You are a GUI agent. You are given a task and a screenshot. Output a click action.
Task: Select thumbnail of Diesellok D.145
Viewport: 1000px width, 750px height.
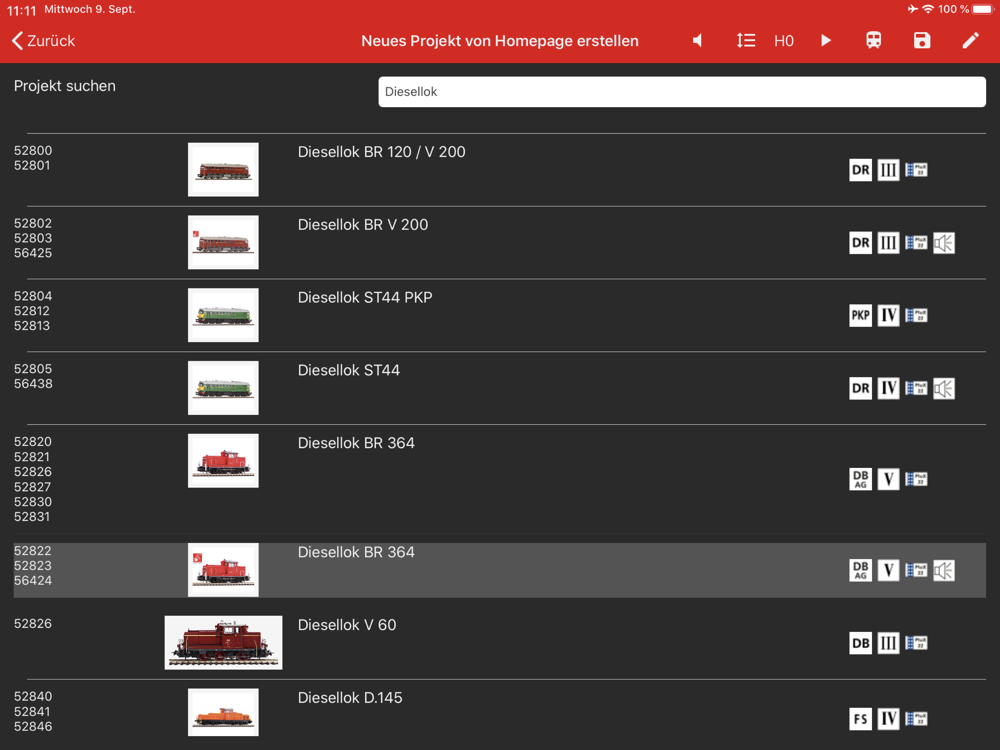point(223,712)
